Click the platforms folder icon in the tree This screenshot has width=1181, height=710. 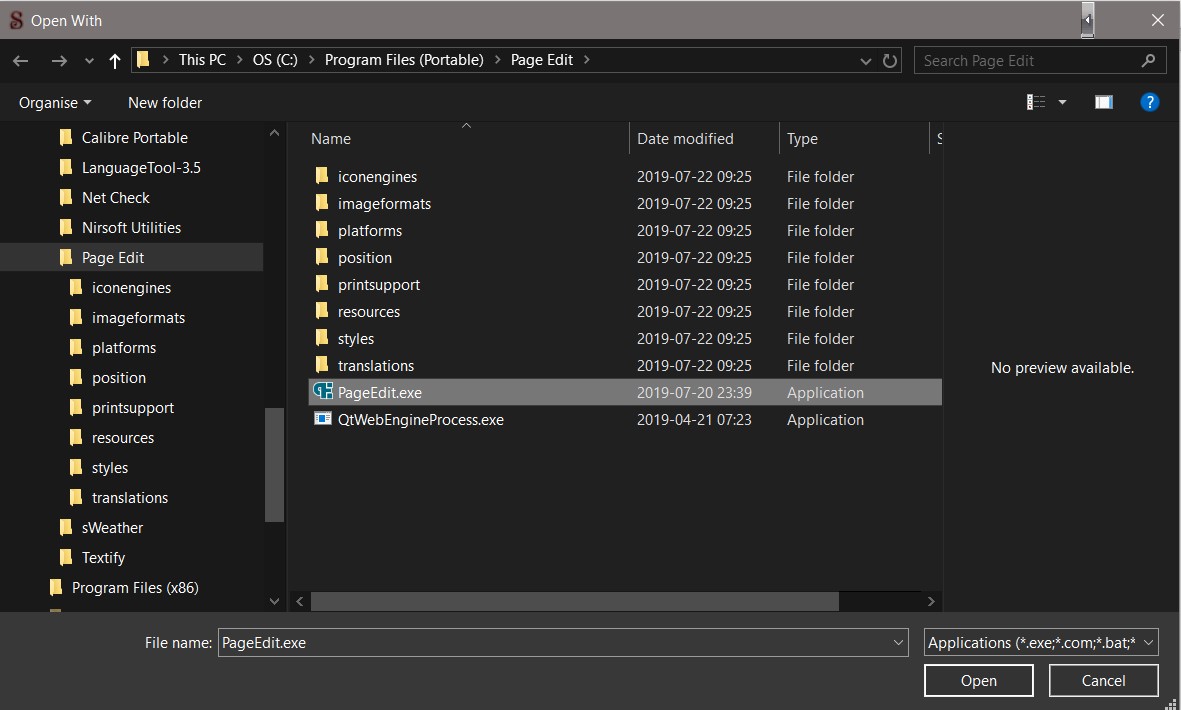(x=75, y=348)
